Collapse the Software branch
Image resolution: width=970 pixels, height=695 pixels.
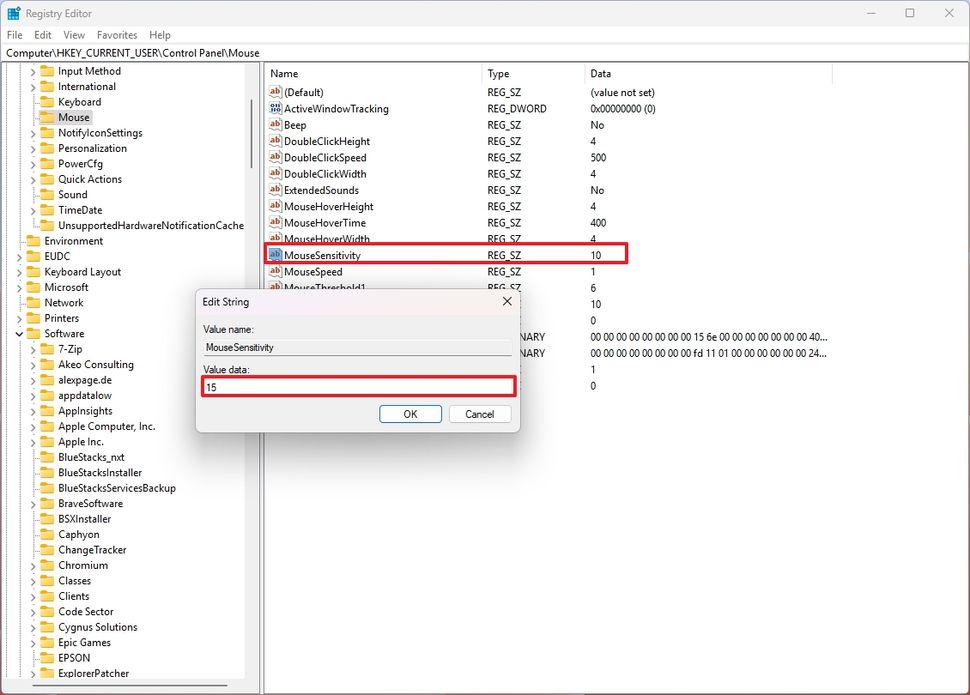click(x=18, y=333)
